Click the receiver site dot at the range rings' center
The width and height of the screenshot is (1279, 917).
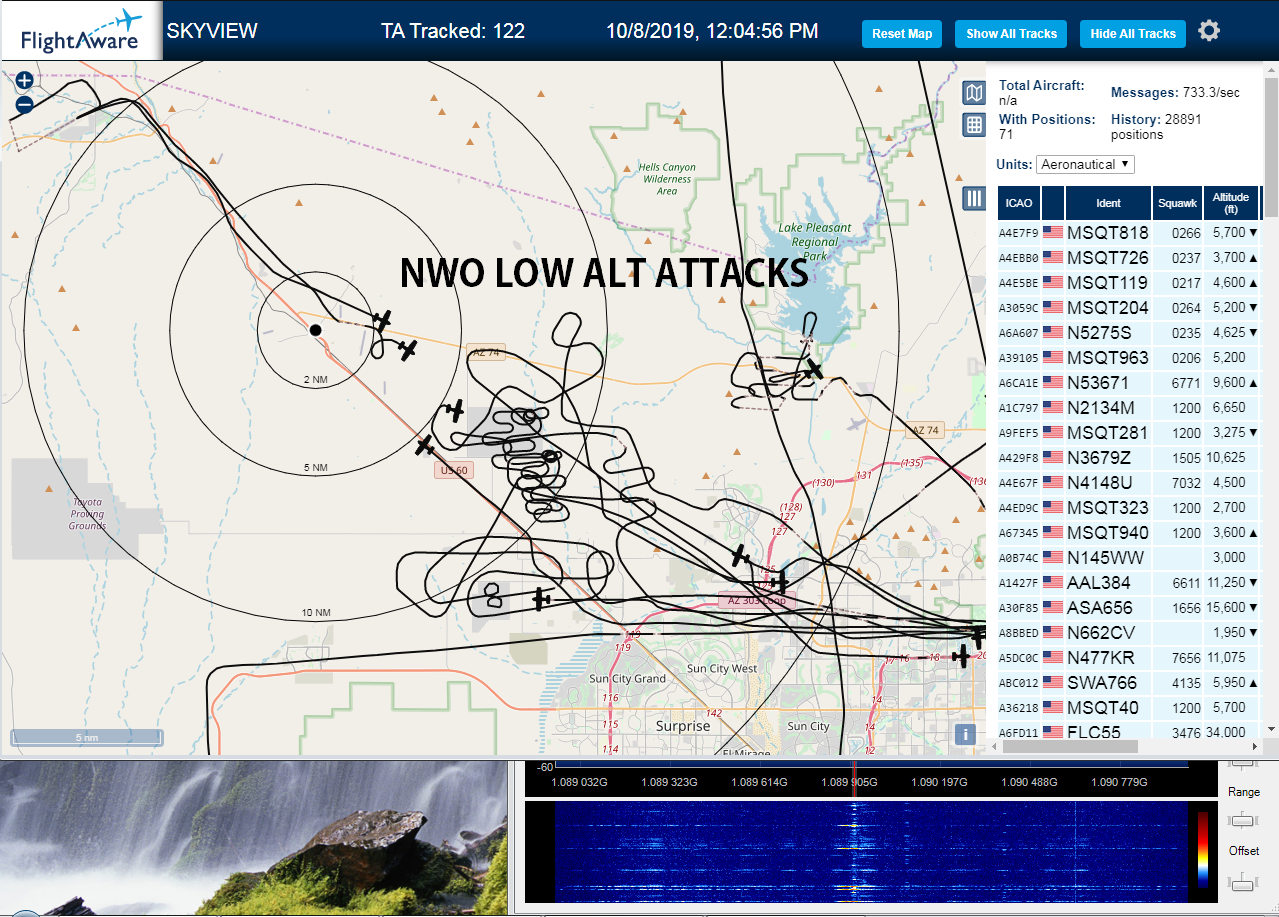(315, 329)
